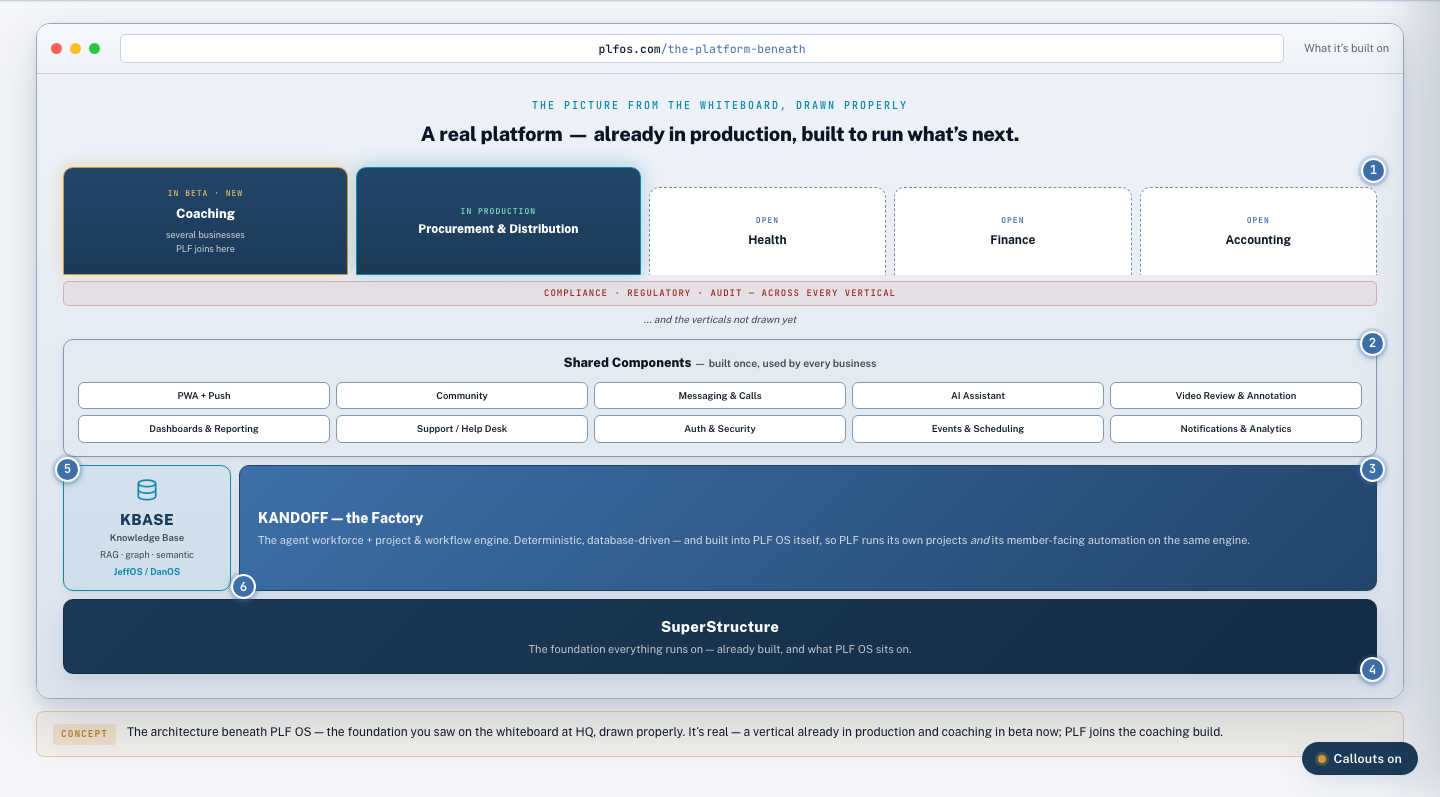Select the "What it's built on" label
This screenshot has height=797, width=1440.
click(x=1346, y=48)
